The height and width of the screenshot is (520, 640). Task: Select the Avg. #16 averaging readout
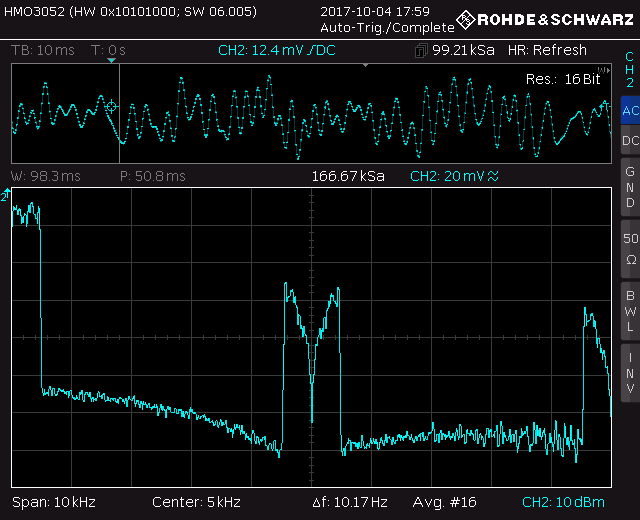pyautogui.click(x=453, y=501)
